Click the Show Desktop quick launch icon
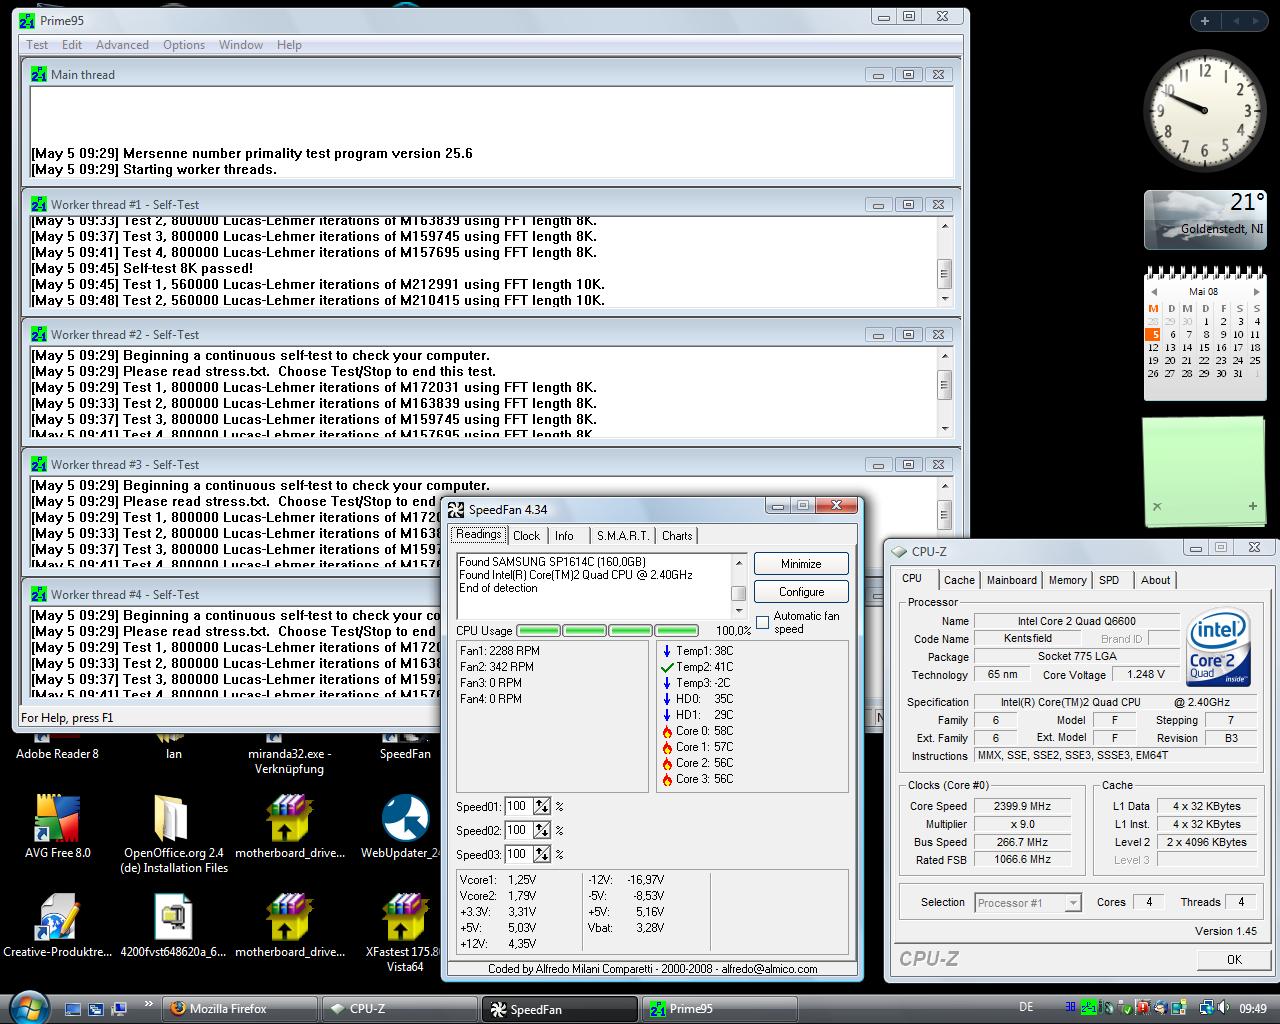 coord(73,1009)
